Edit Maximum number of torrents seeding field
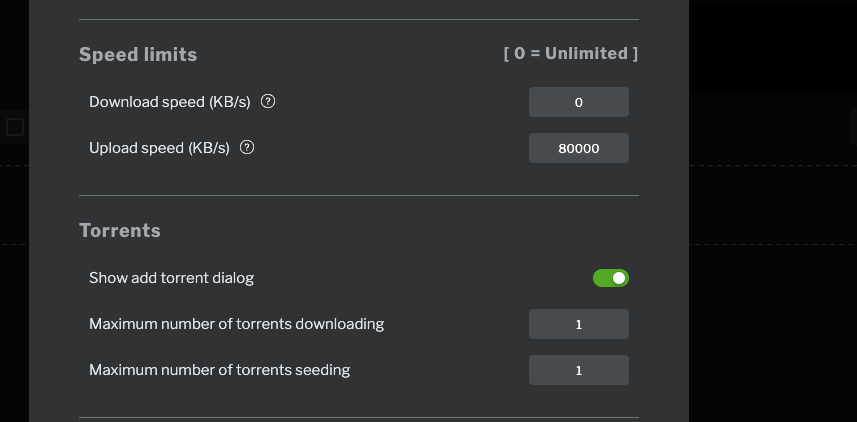This screenshot has height=422, width=857. (x=579, y=370)
